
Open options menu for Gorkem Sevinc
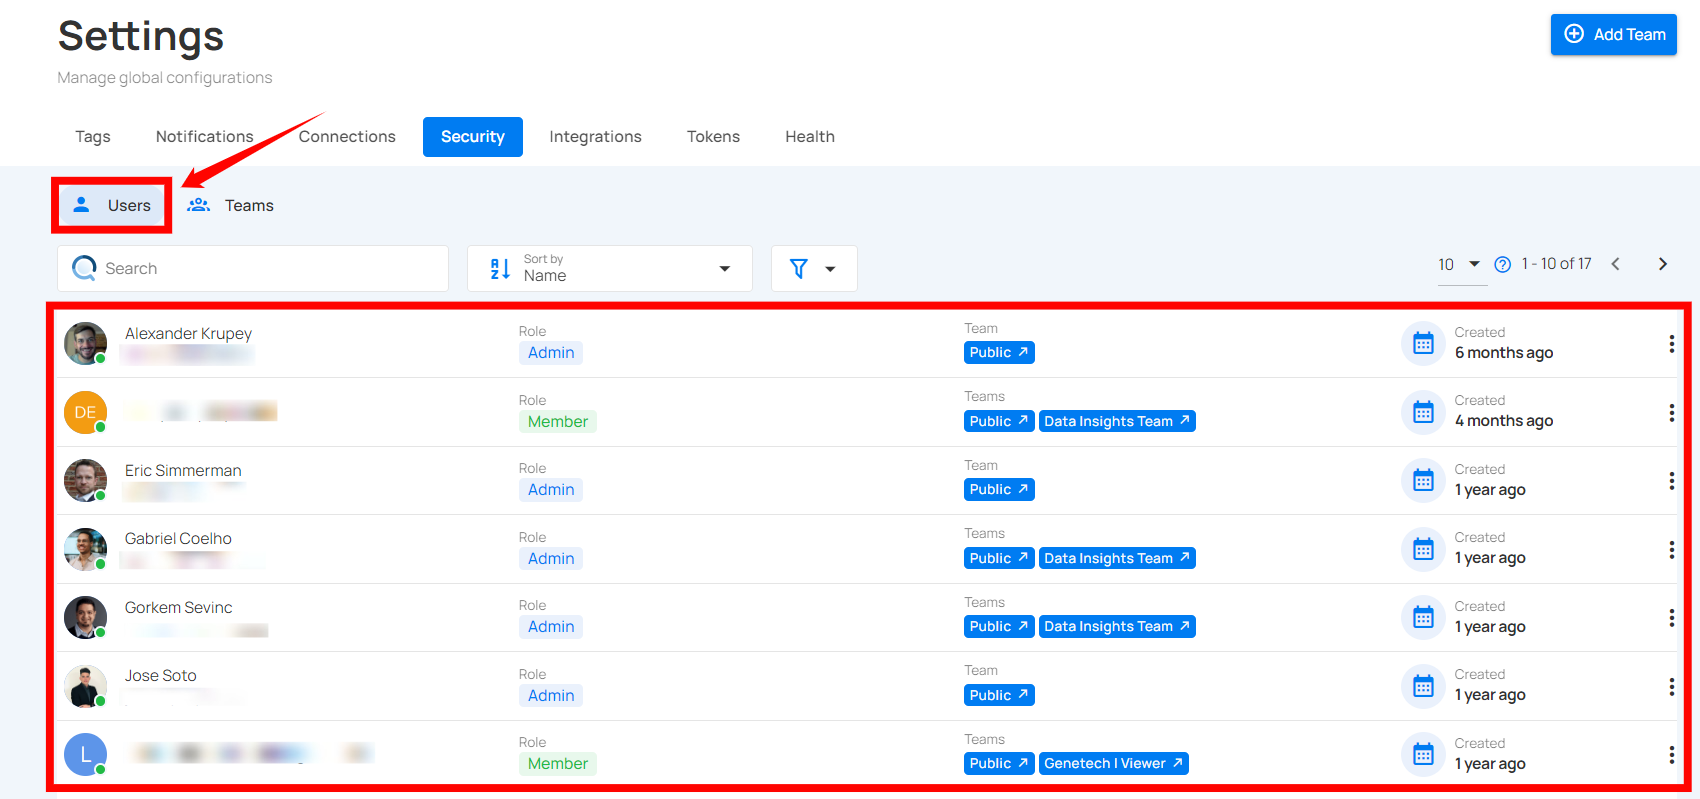(1671, 618)
